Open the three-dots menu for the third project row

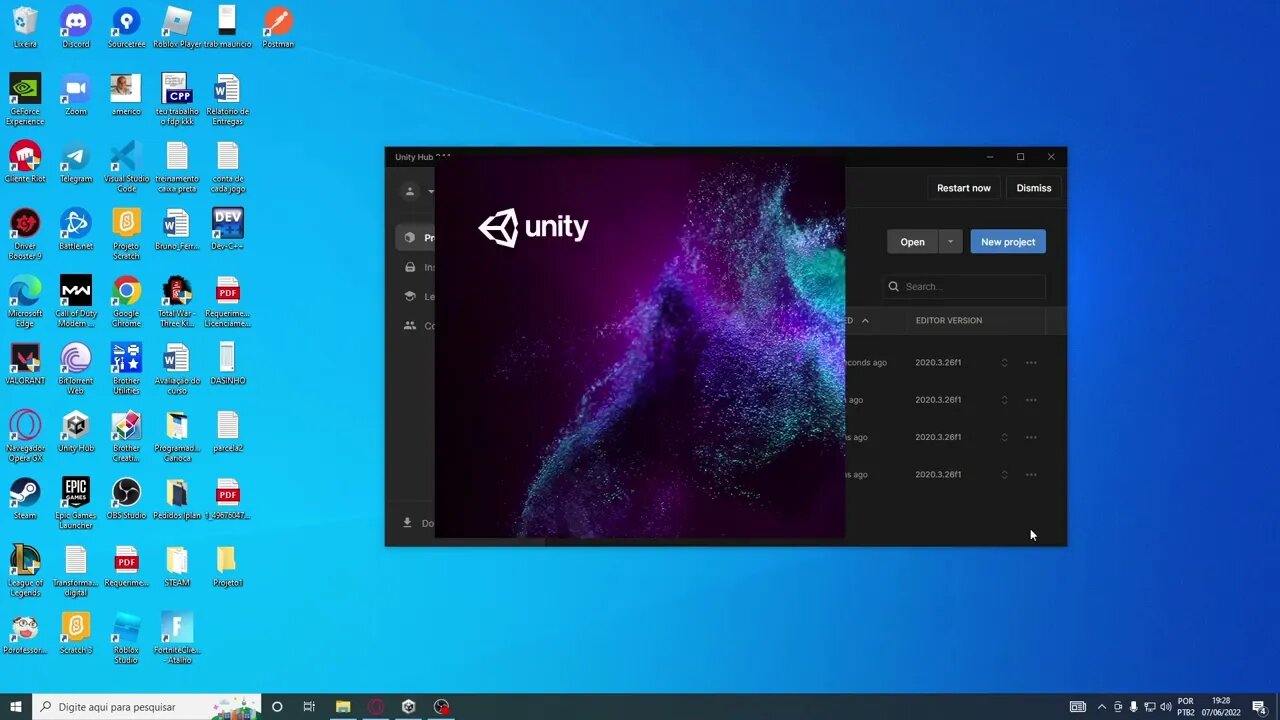pyautogui.click(x=1031, y=437)
